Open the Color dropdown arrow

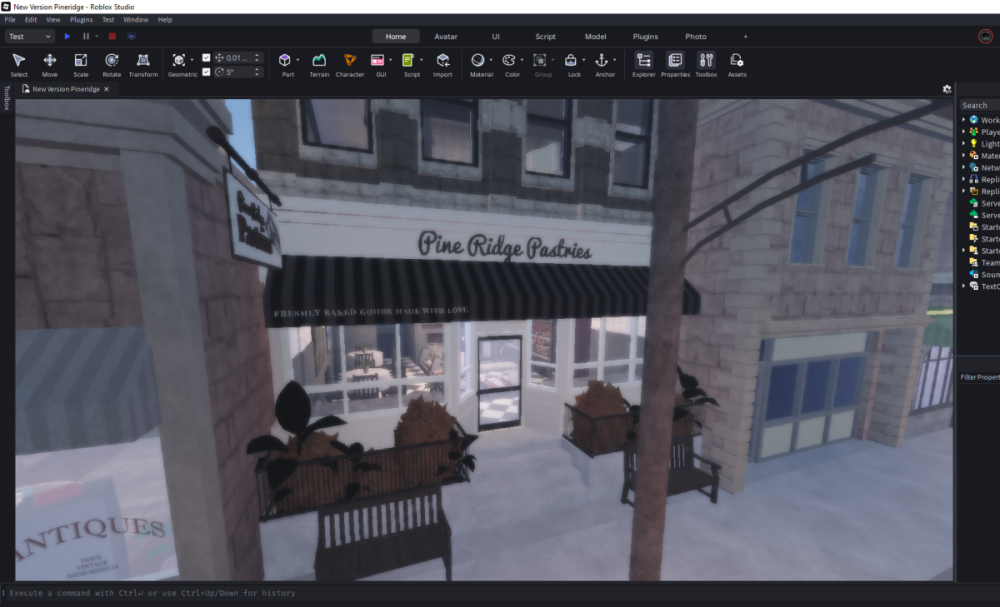click(x=522, y=60)
